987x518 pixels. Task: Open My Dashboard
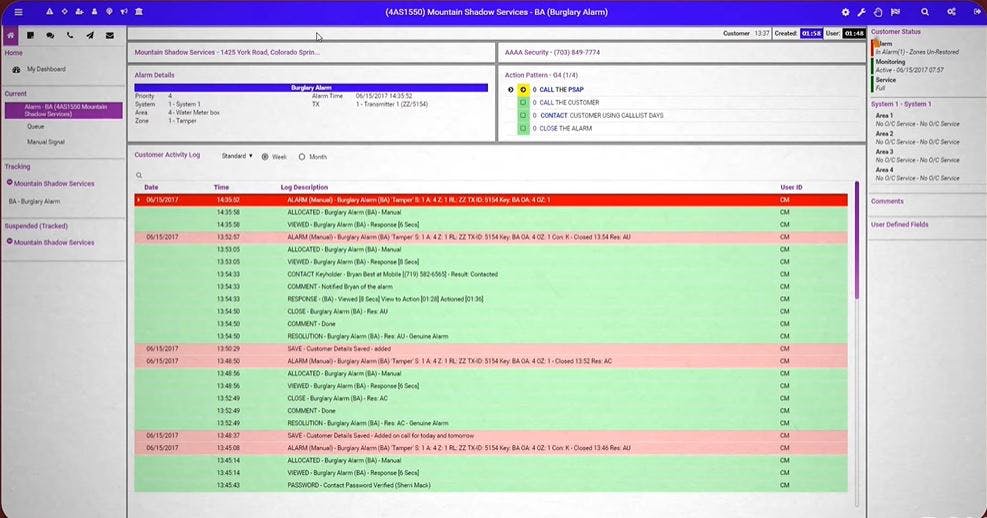(46, 69)
